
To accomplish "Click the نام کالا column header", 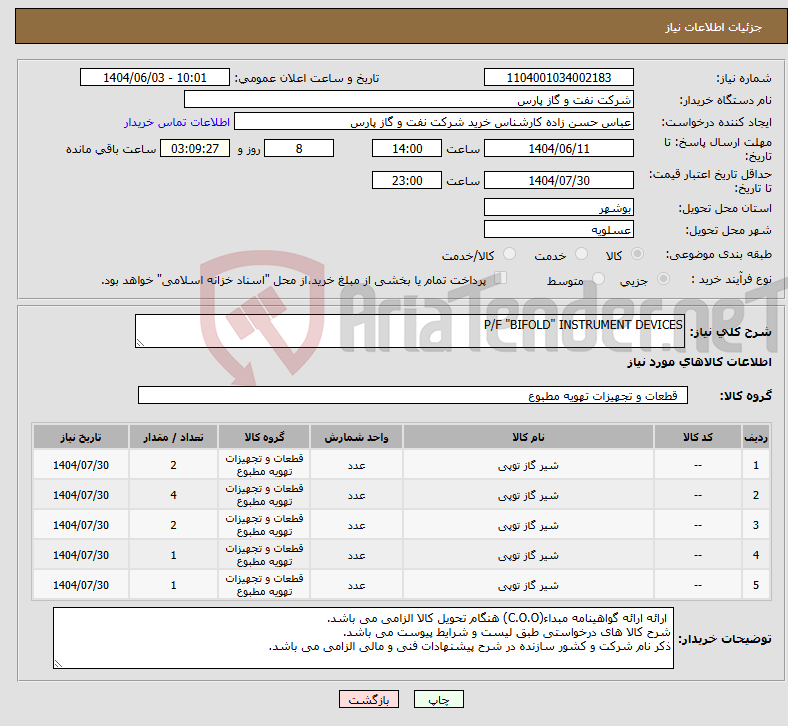I will [x=528, y=437].
